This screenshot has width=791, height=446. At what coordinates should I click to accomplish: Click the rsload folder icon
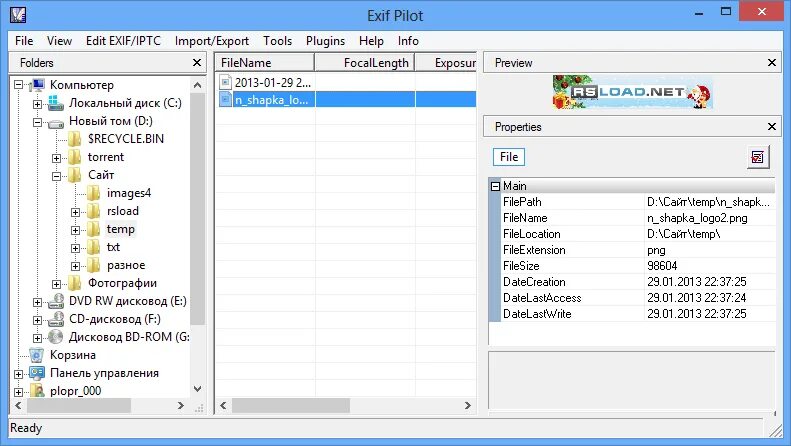coord(93,211)
